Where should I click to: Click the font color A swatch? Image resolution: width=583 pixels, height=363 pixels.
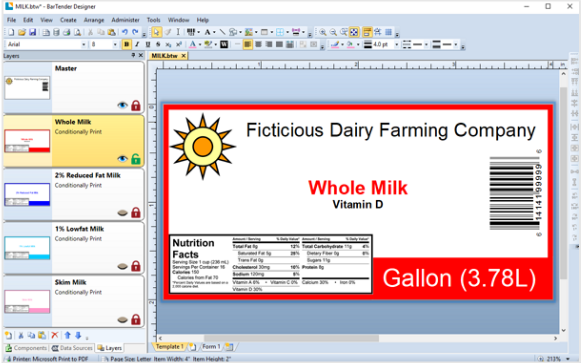tap(192, 45)
